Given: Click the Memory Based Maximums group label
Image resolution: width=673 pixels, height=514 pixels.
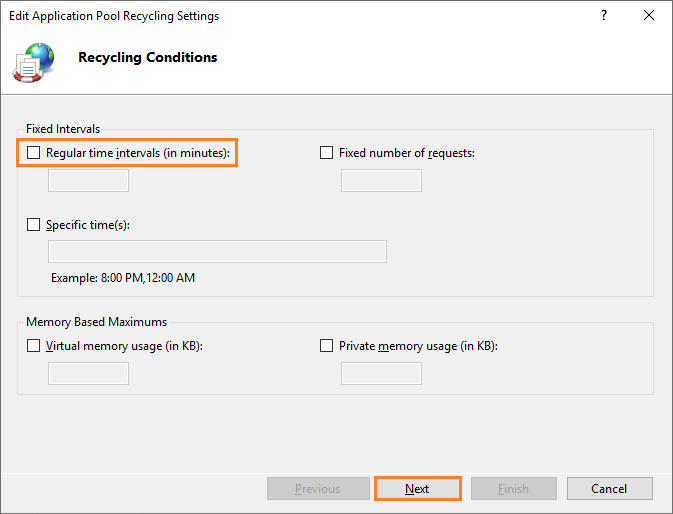Looking at the screenshot, I should [97, 322].
